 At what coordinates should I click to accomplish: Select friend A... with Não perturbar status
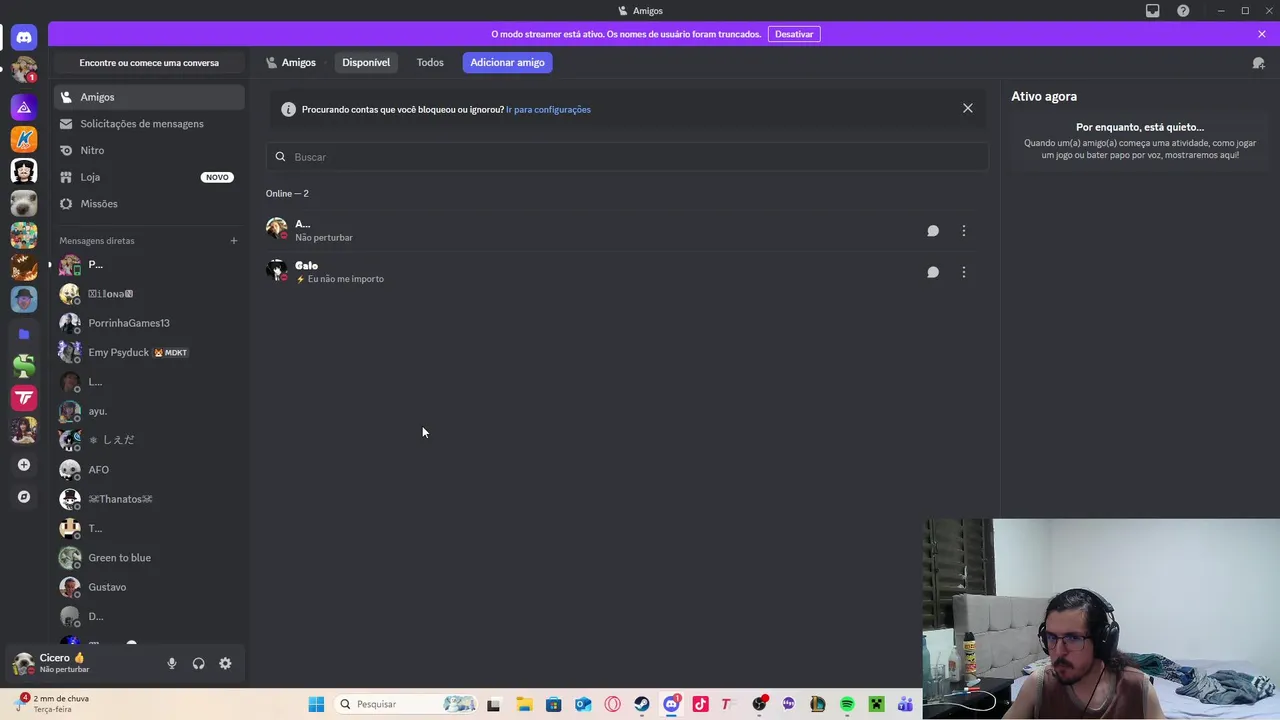pyautogui.click(x=627, y=231)
